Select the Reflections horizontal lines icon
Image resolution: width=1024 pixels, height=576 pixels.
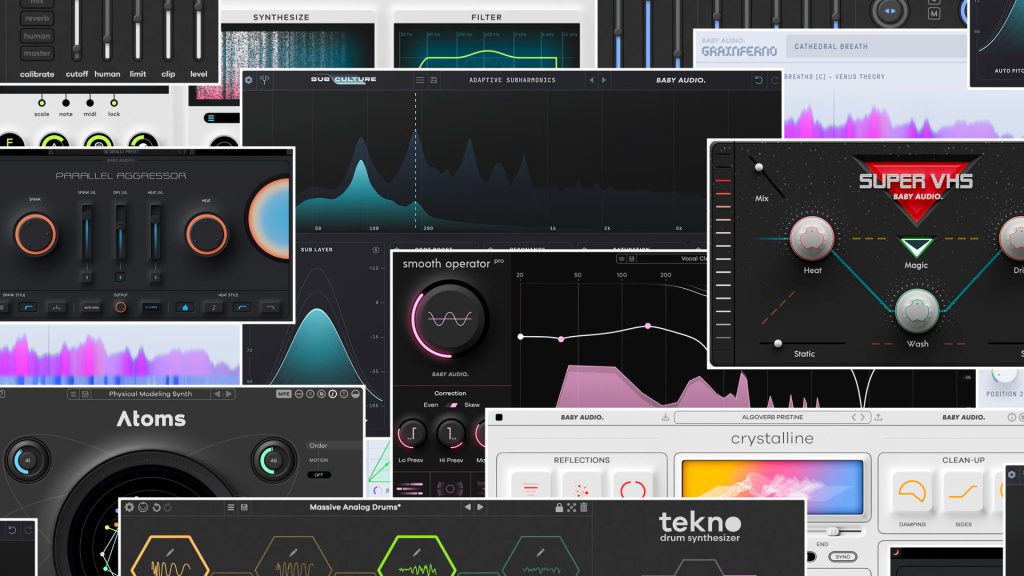click(x=530, y=488)
